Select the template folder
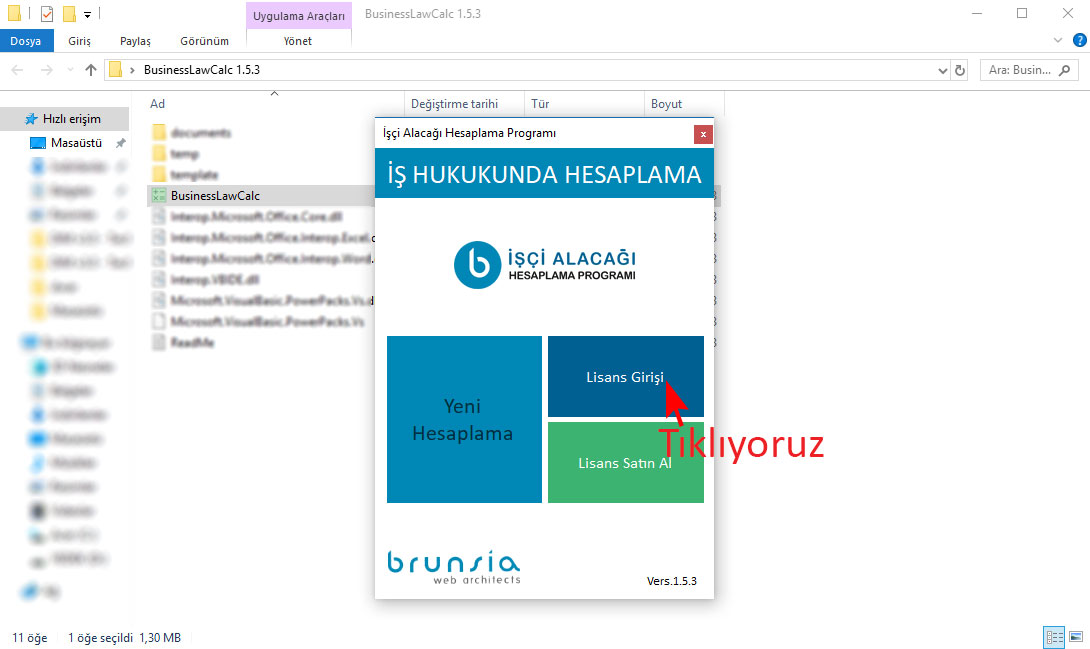1090x649 pixels. pyautogui.click(x=194, y=174)
